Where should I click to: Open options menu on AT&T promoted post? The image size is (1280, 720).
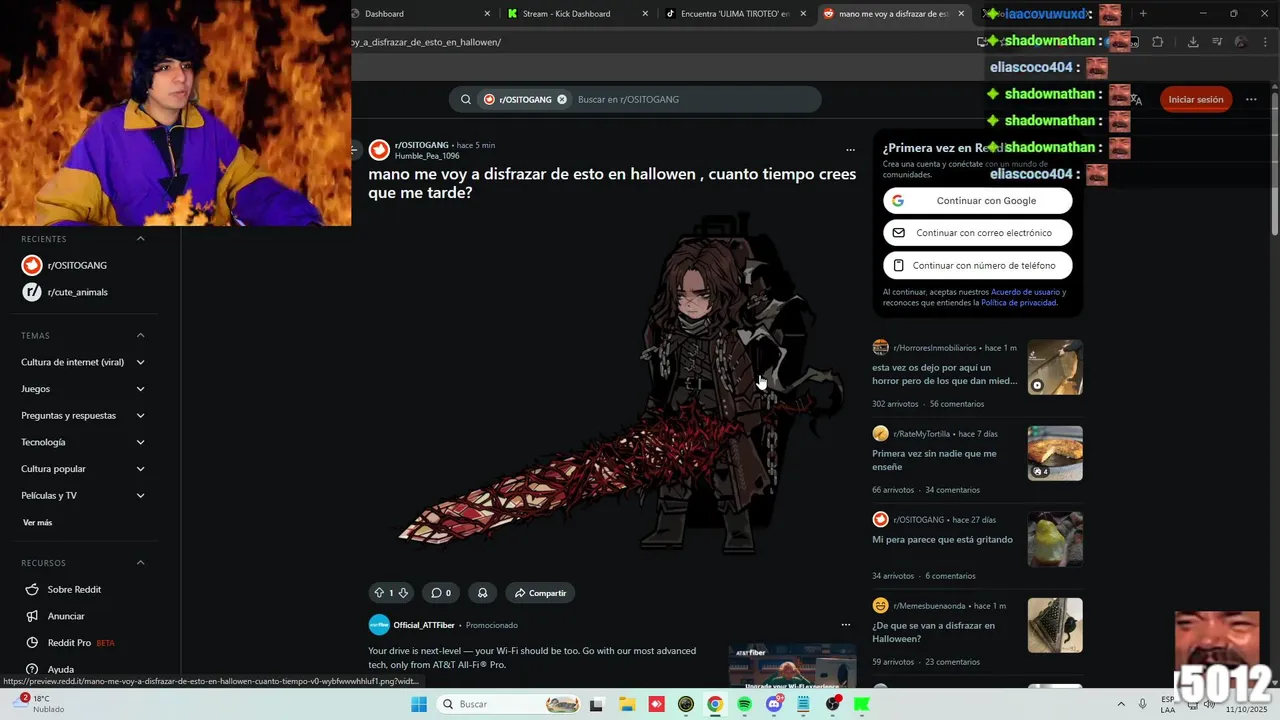pyautogui.click(x=845, y=625)
